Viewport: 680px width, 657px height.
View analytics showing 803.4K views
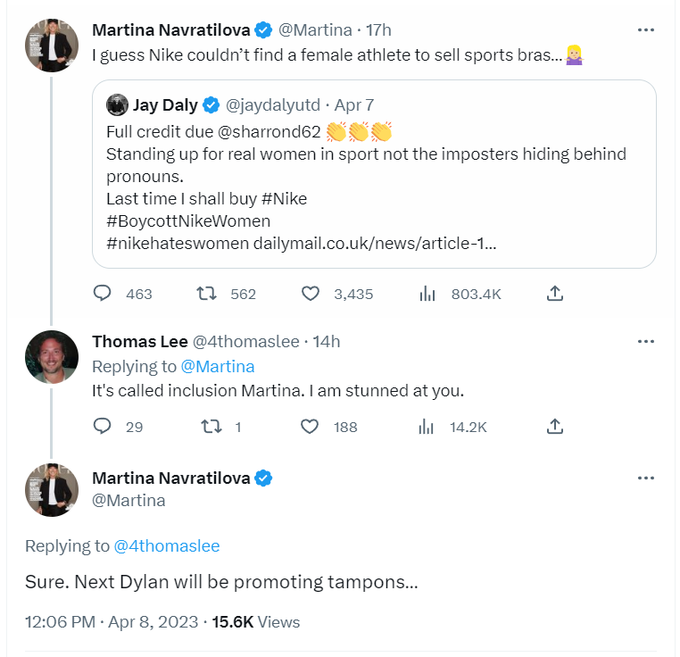click(x=428, y=293)
